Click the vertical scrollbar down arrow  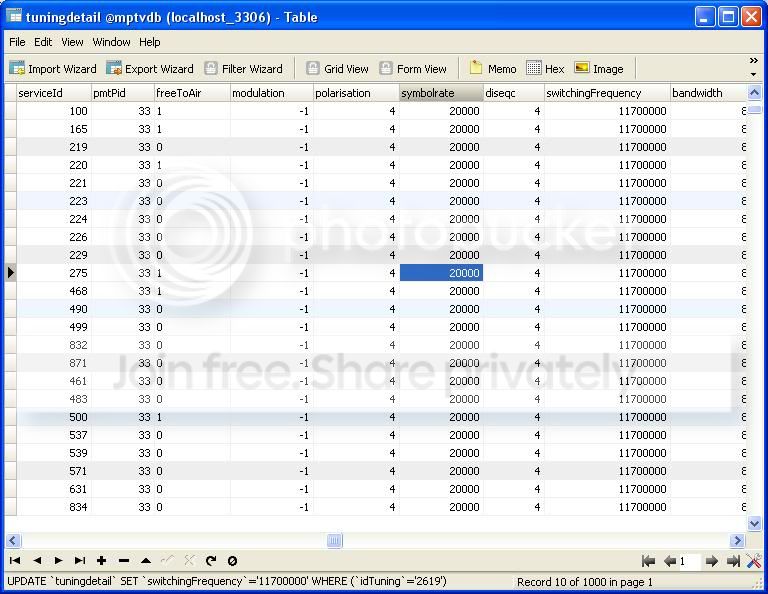(x=754, y=523)
